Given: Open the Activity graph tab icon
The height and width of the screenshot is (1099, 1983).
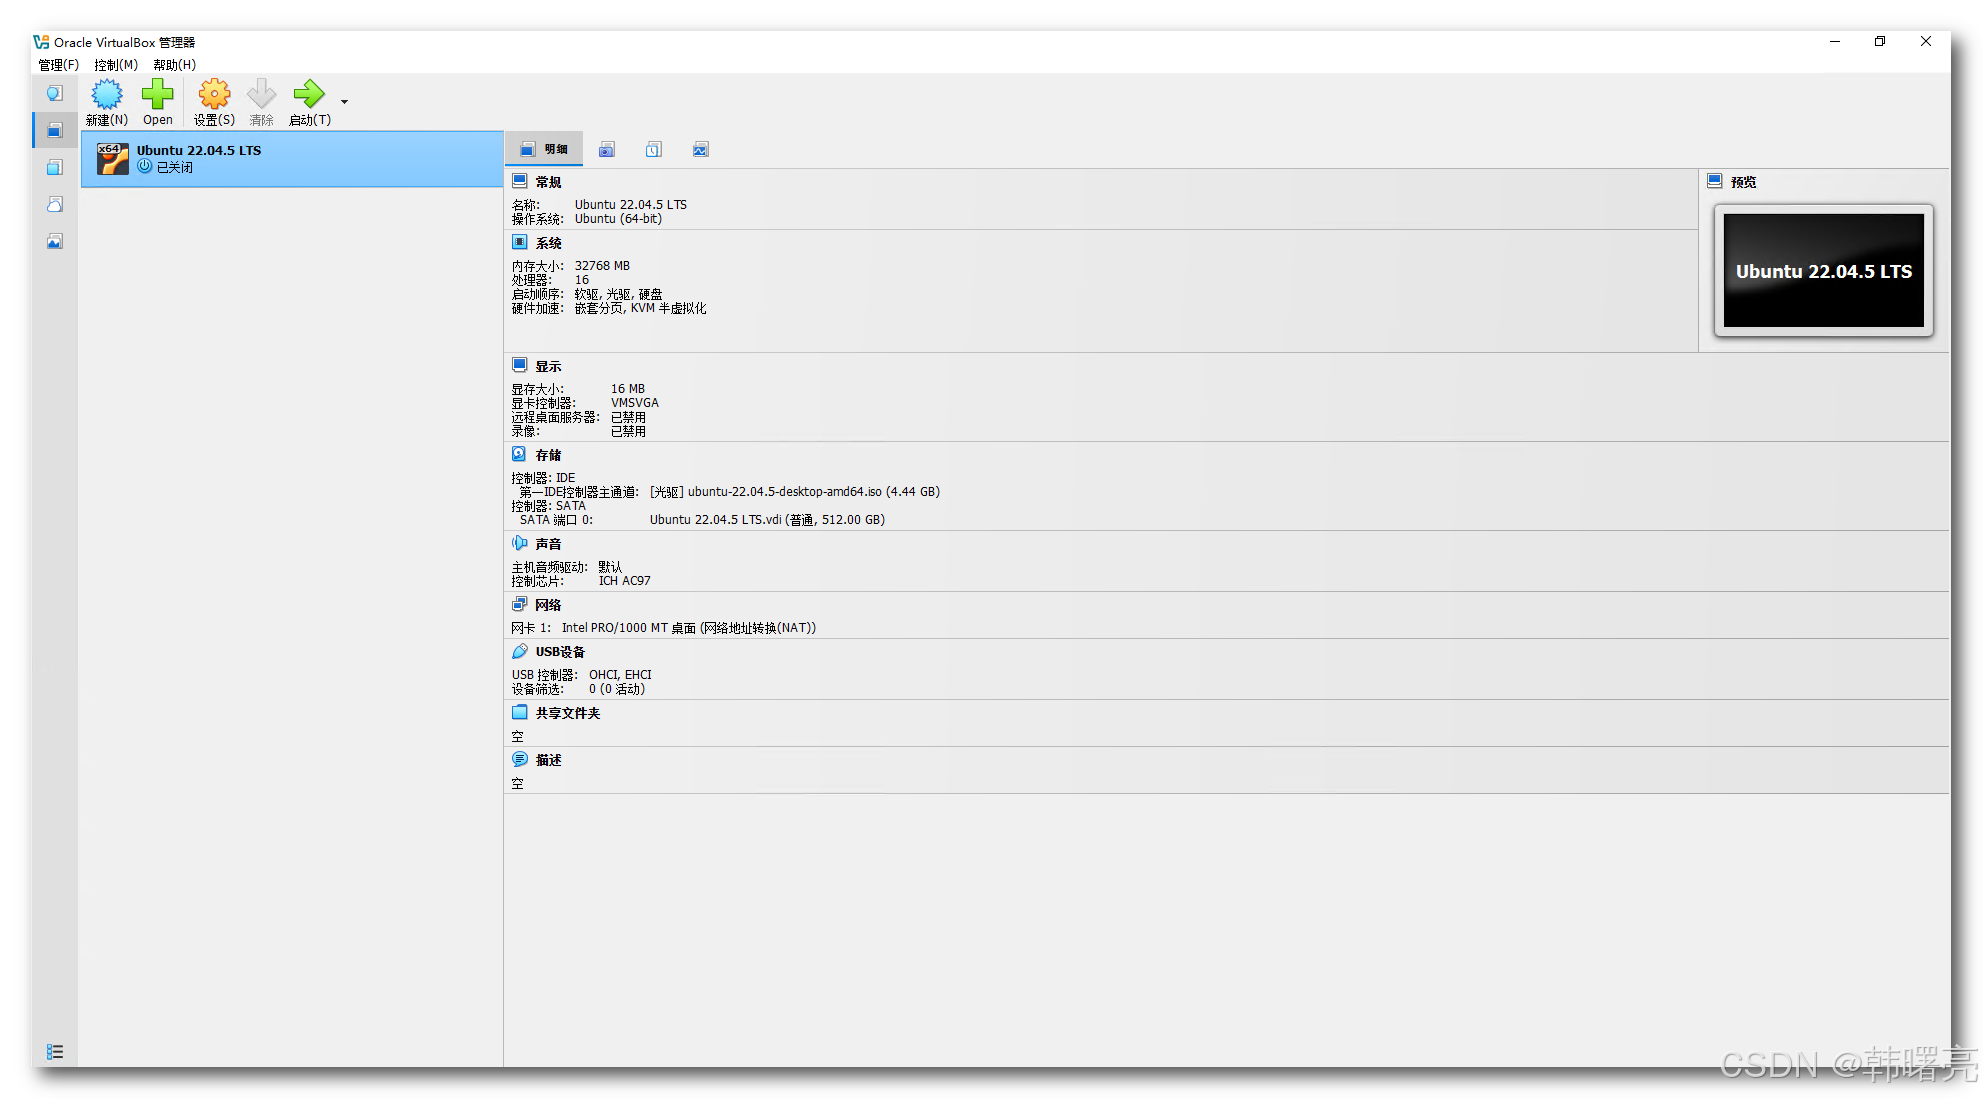Looking at the screenshot, I should point(700,148).
